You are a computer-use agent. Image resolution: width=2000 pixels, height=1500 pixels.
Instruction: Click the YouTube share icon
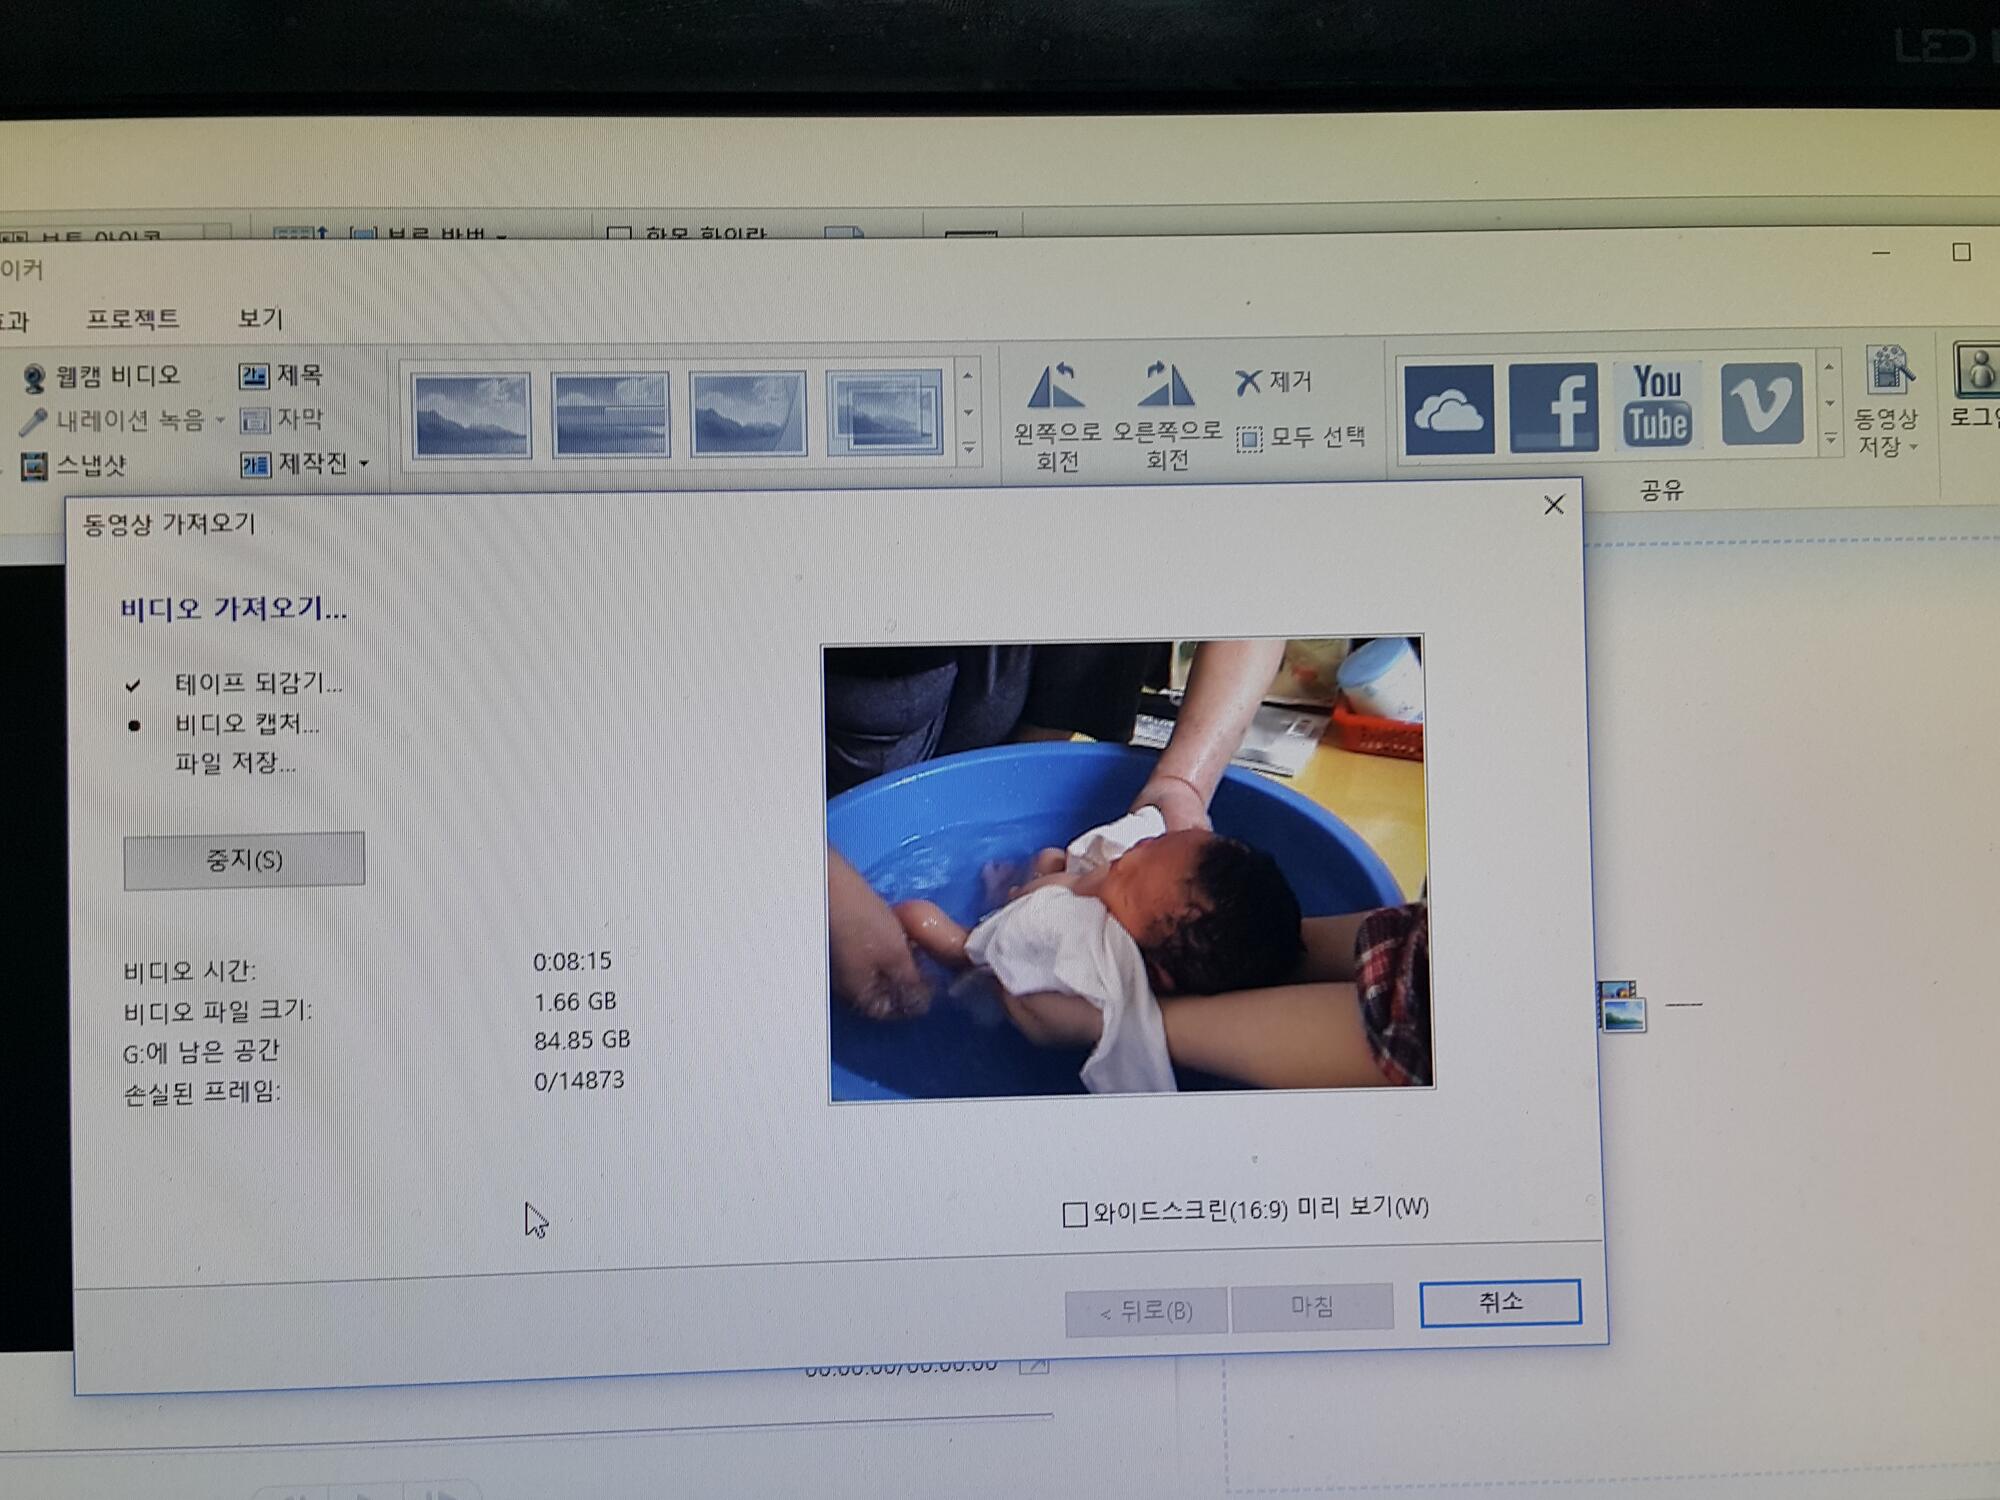pyautogui.click(x=1657, y=406)
